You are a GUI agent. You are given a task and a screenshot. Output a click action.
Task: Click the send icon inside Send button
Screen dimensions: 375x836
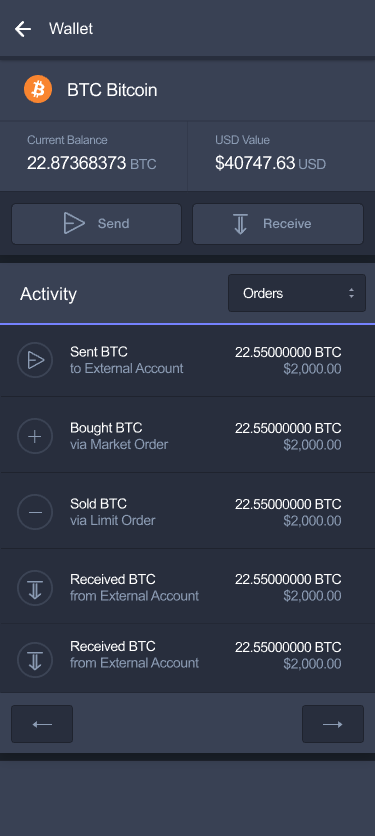click(x=74, y=223)
